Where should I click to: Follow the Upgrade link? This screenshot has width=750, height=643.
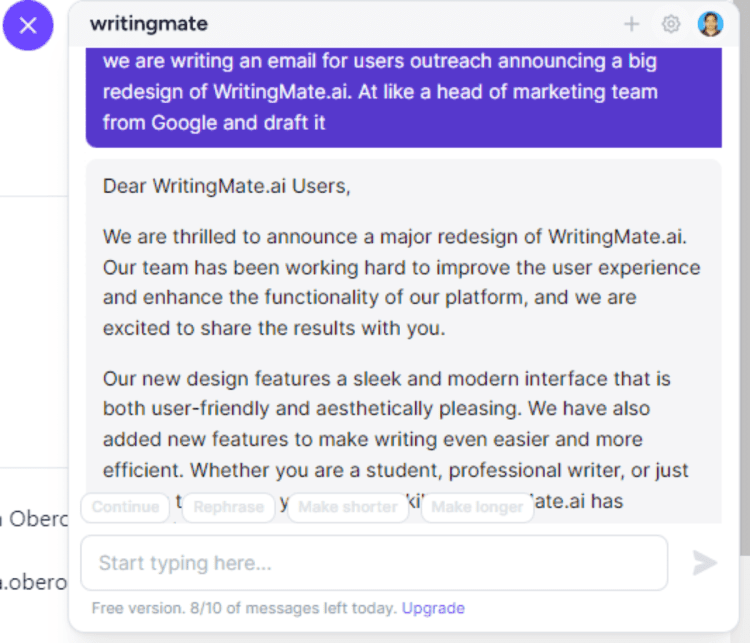(433, 608)
